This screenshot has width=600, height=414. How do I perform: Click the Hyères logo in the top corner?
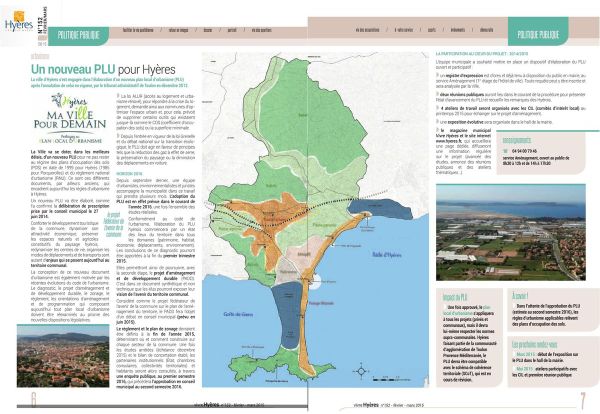click(x=19, y=21)
